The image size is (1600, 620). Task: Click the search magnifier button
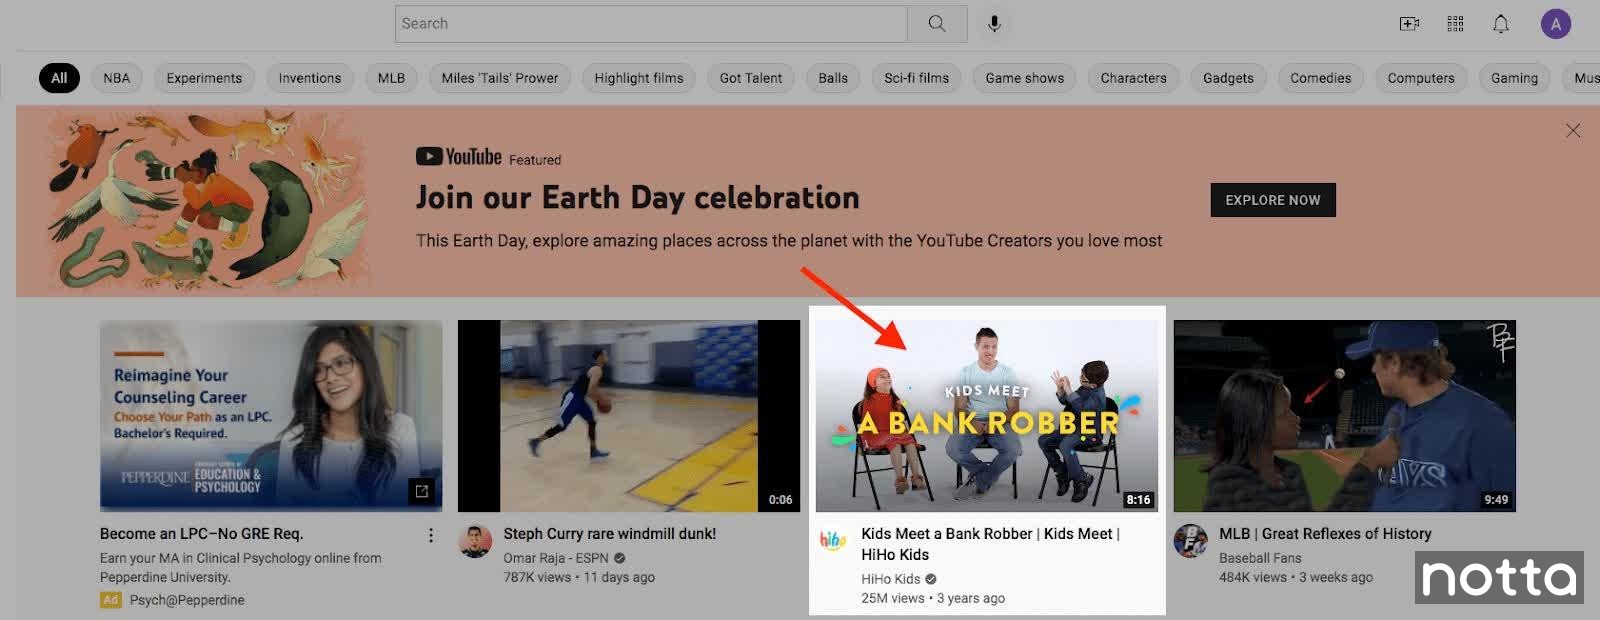[936, 24]
